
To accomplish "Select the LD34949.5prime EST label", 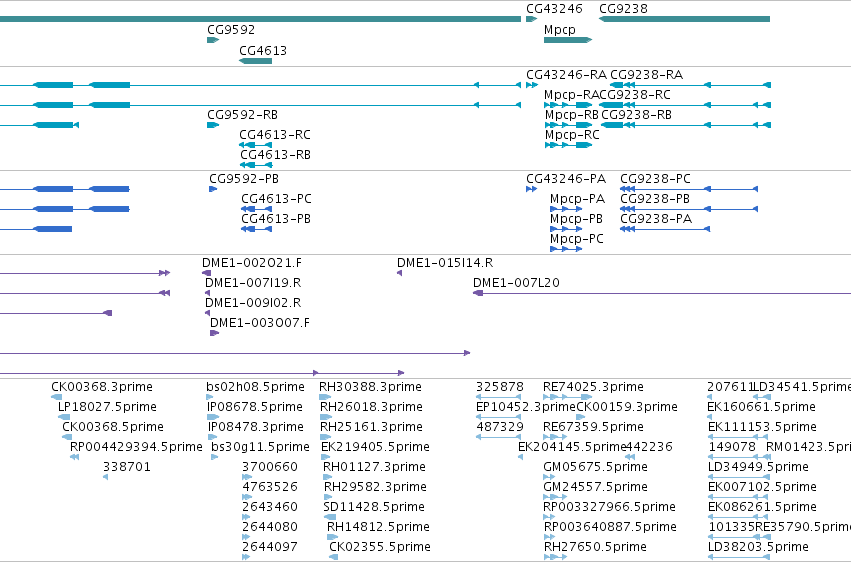I will pos(758,467).
